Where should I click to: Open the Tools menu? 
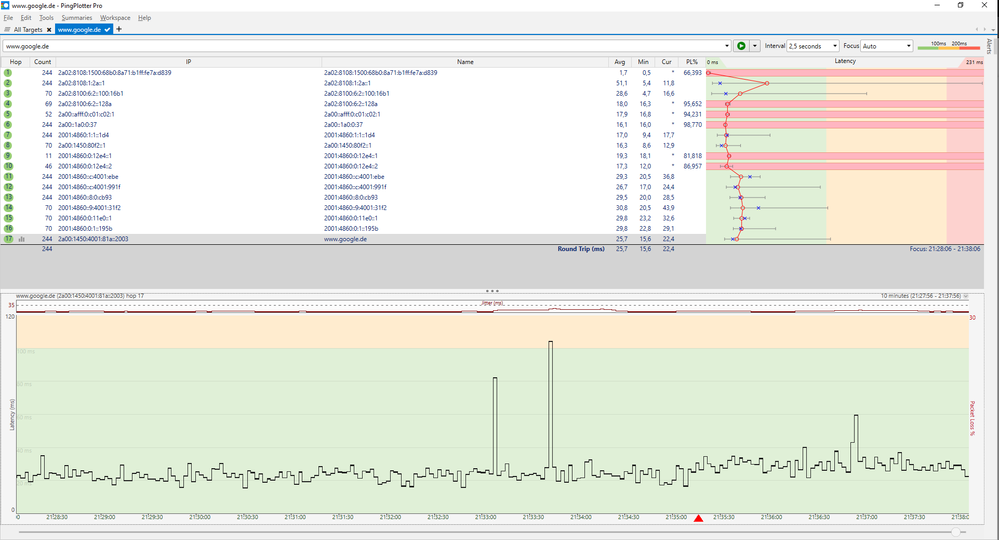pos(47,18)
